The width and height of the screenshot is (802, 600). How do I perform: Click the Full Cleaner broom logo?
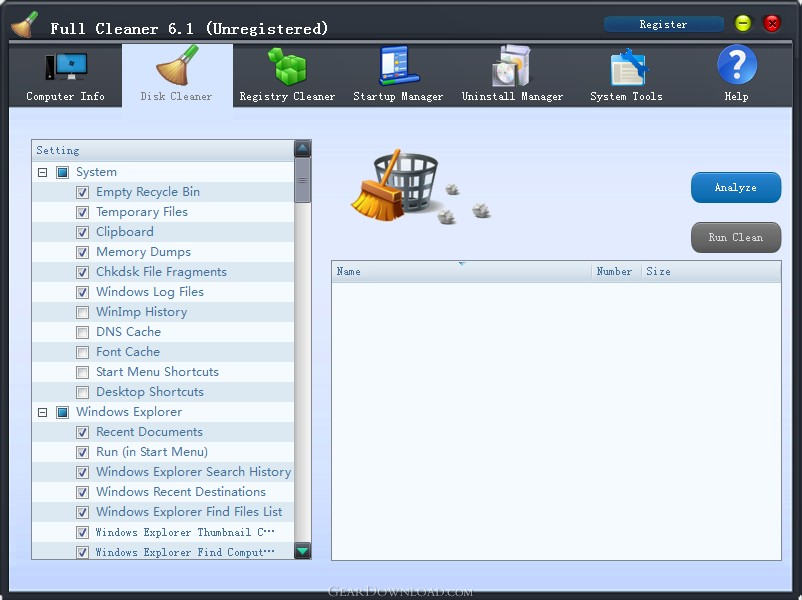pos(25,24)
